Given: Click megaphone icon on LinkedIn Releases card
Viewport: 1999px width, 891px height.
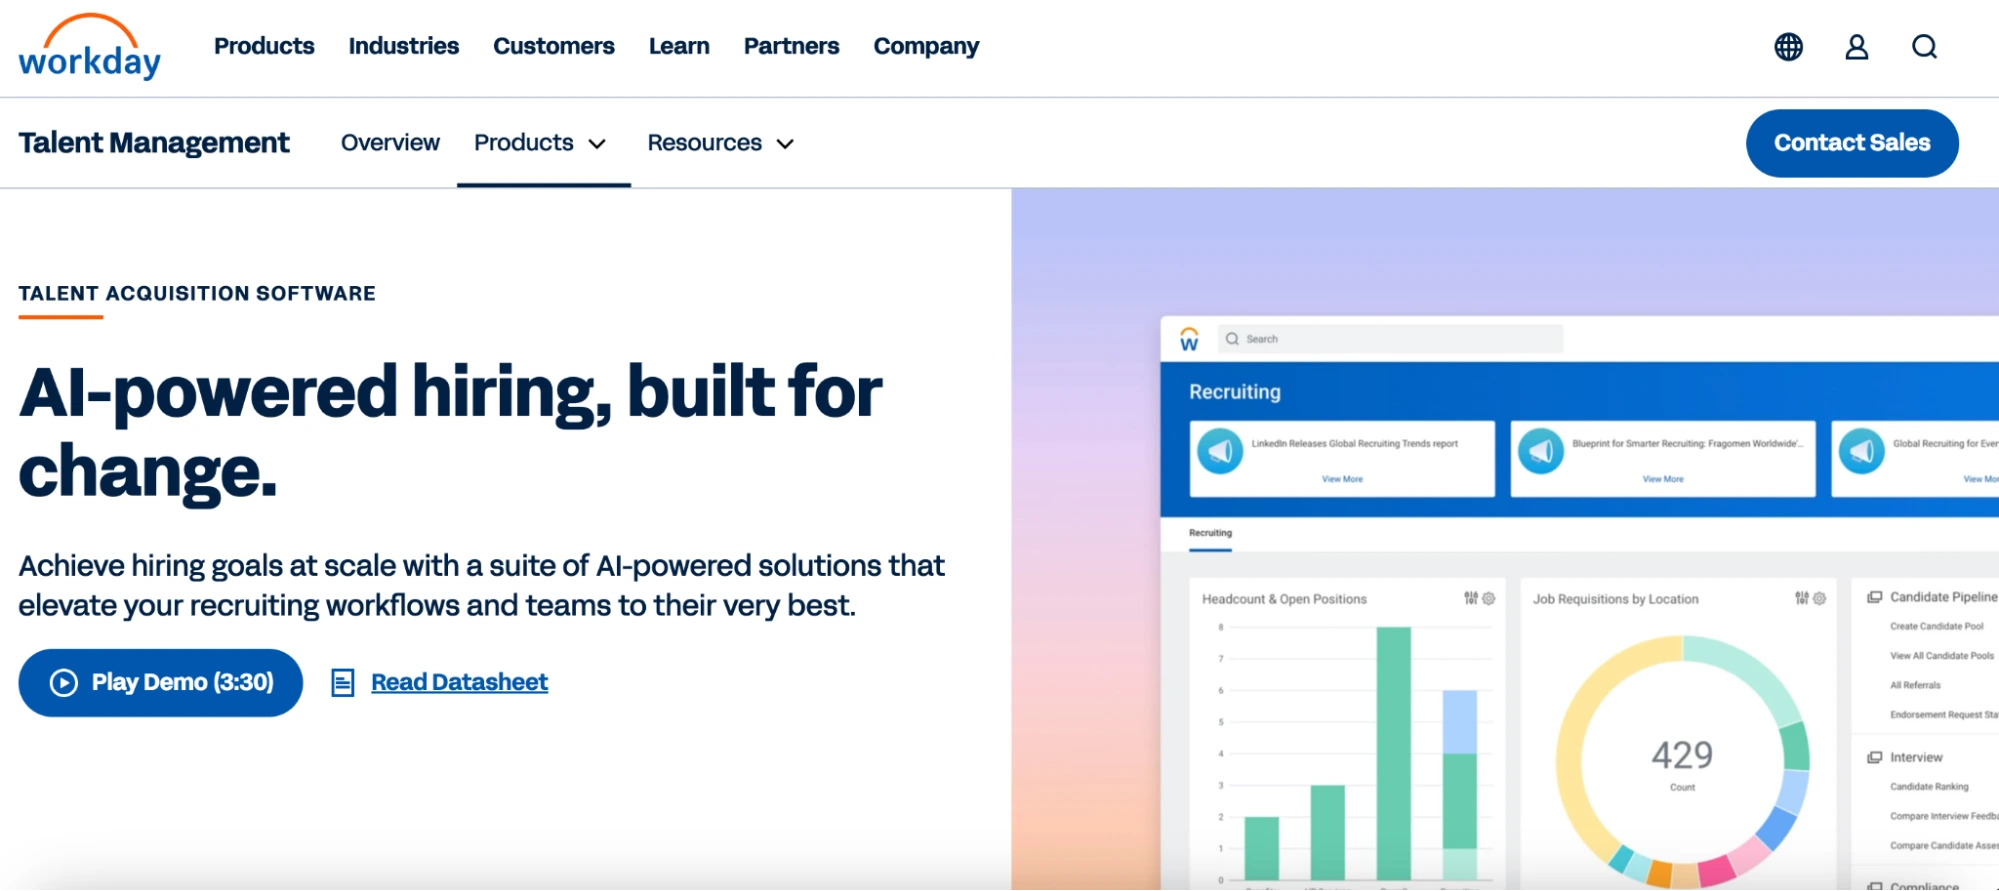Looking at the screenshot, I should tap(1220, 451).
